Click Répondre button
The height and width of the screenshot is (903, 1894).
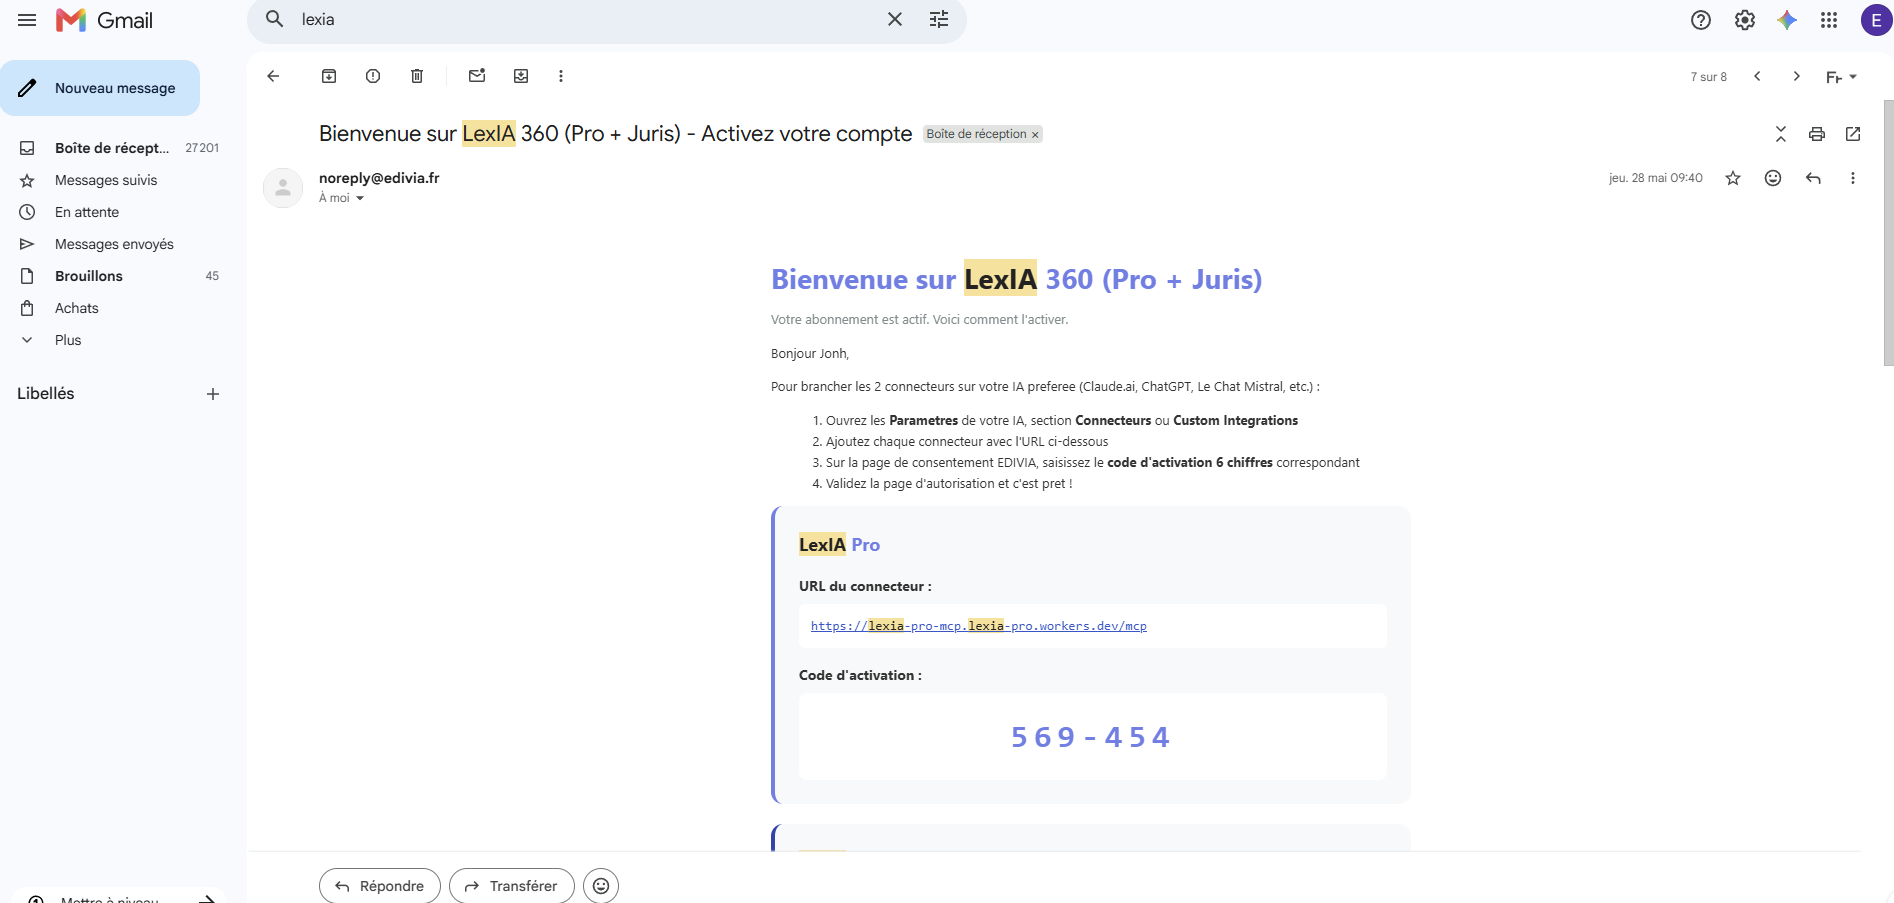click(x=380, y=886)
